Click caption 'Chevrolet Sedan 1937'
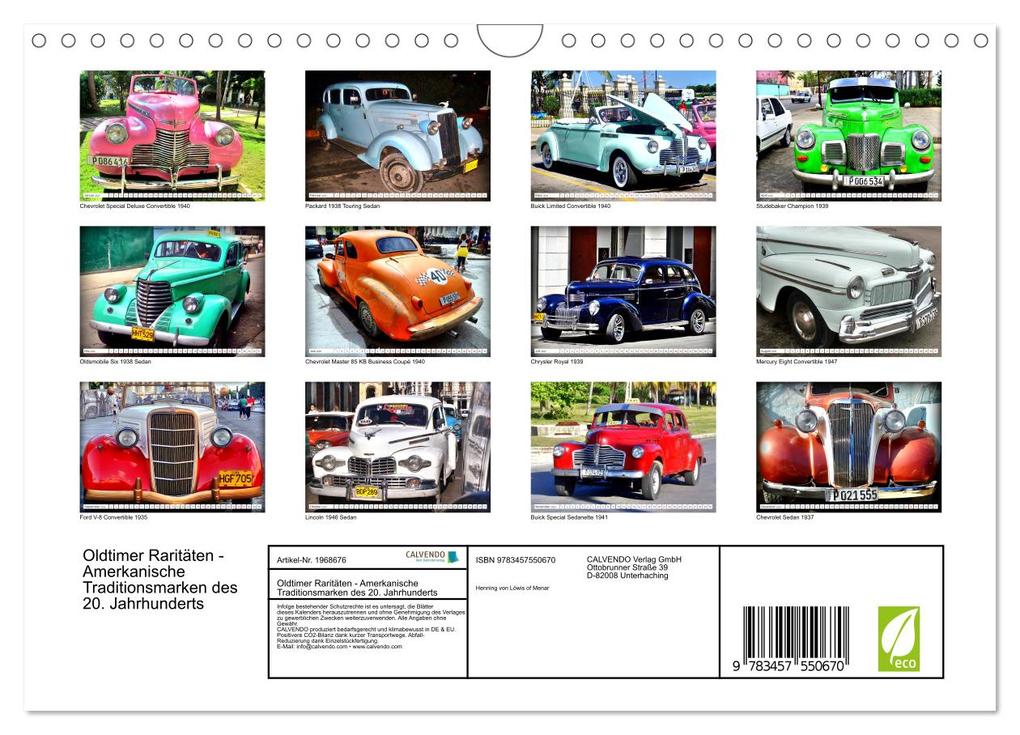 [x=785, y=518]
